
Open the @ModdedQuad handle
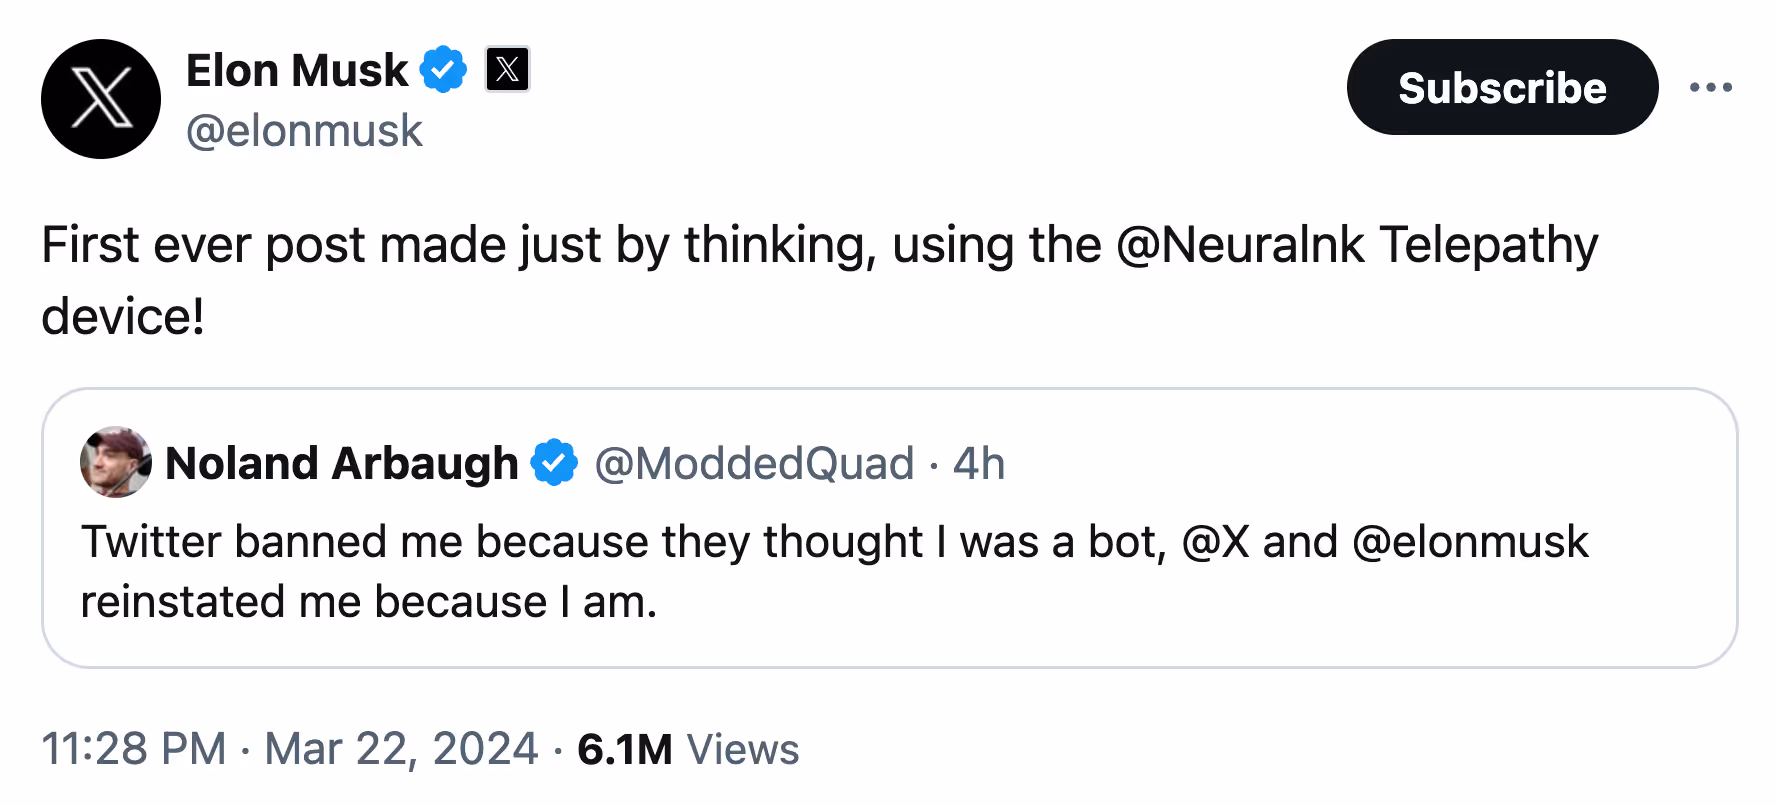[754, 463]
